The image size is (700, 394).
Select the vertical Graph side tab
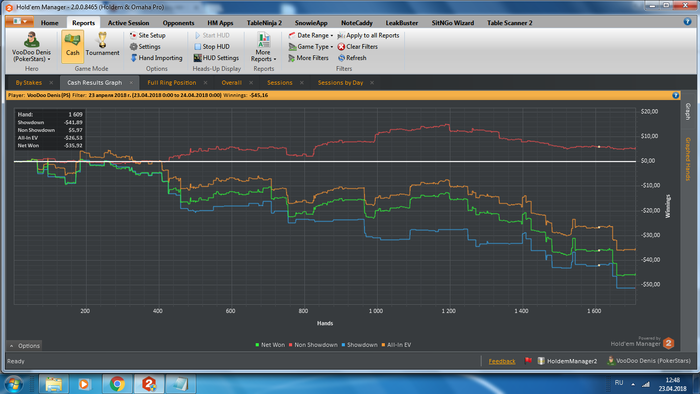pos(688,111)
